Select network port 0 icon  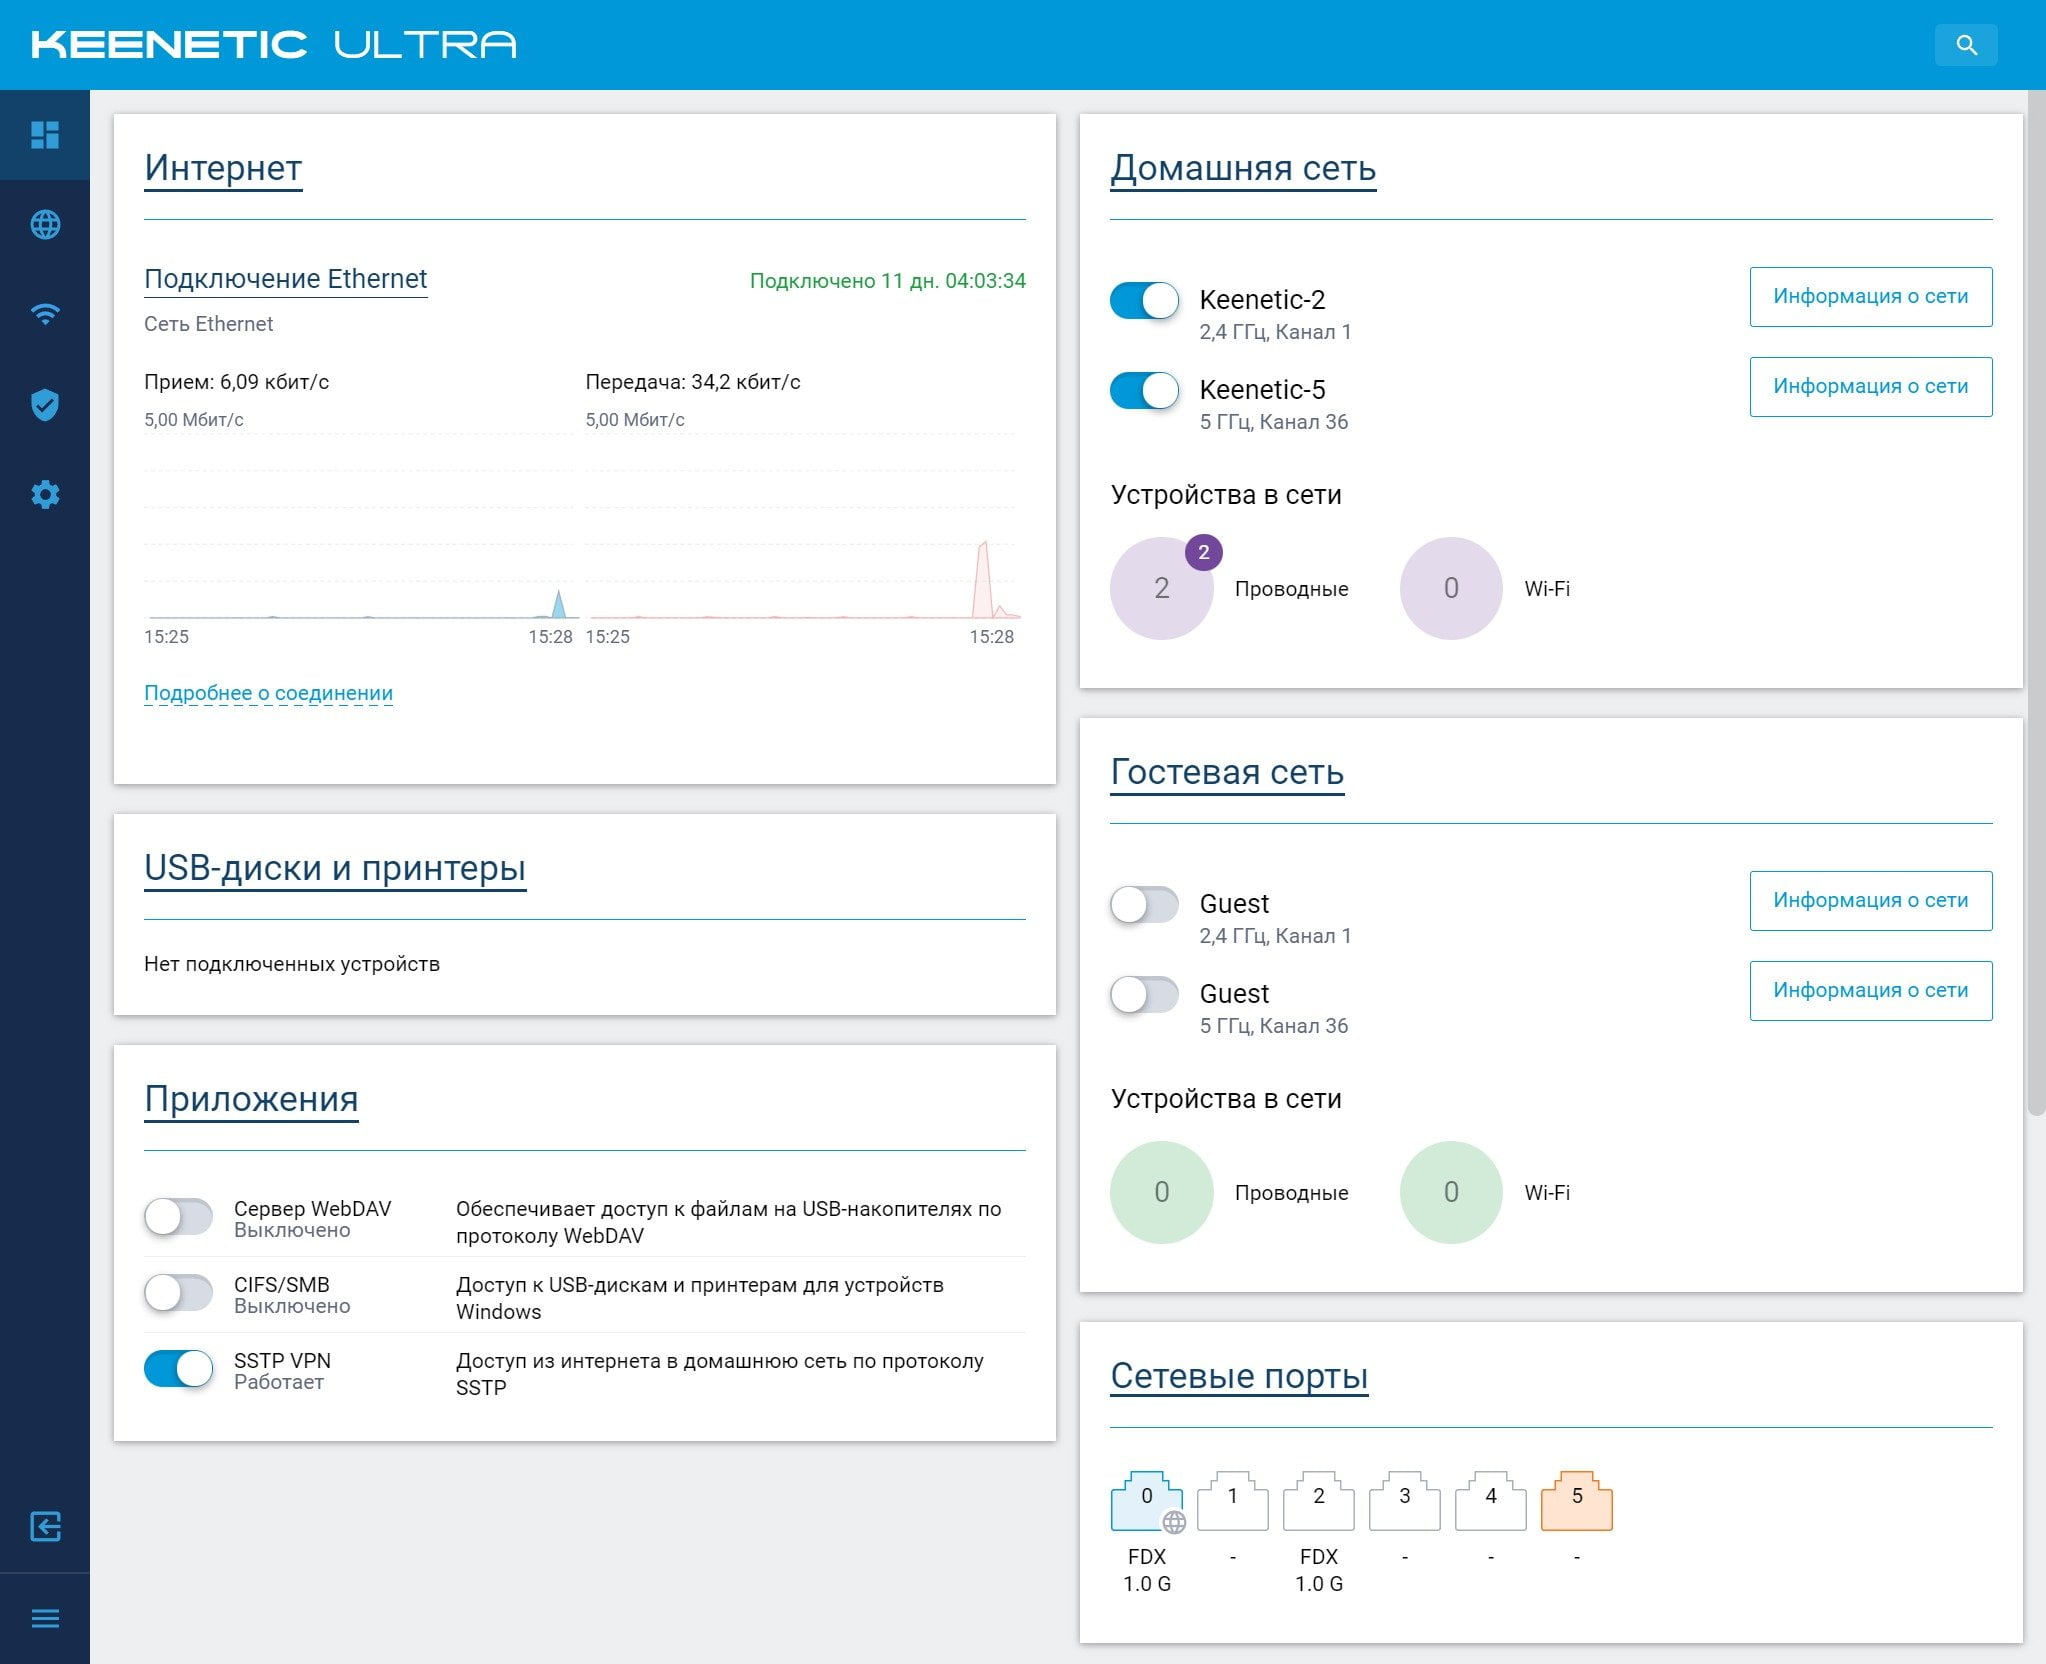click(x=1147, y=1500)
